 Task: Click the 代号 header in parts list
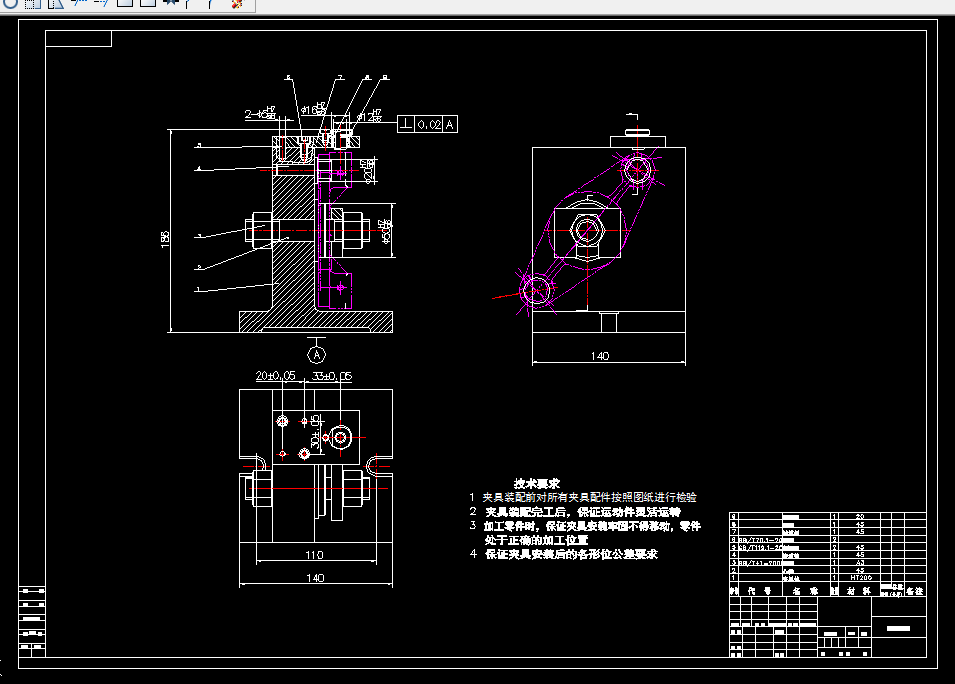(759, 590)
